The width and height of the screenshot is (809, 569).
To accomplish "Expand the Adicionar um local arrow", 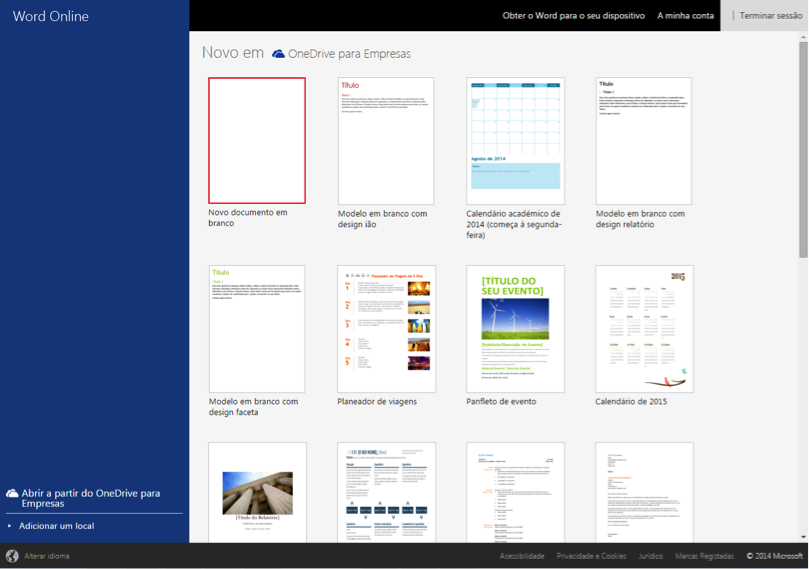I will coord(9,526).
